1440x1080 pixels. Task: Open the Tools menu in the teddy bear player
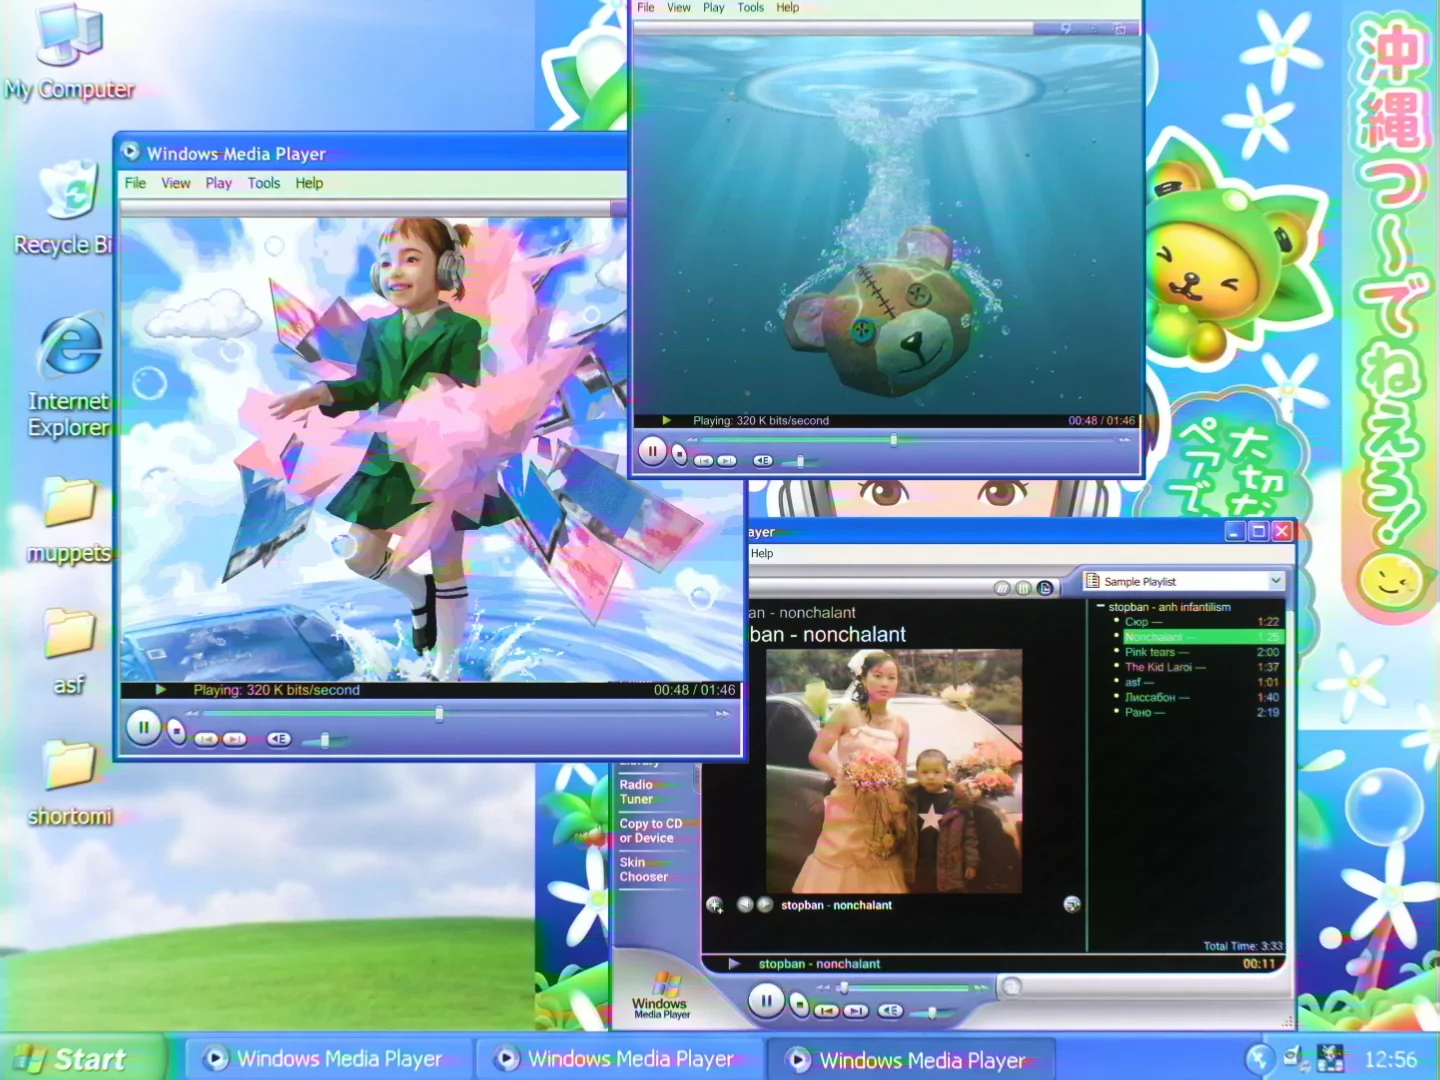pos(751,8)
